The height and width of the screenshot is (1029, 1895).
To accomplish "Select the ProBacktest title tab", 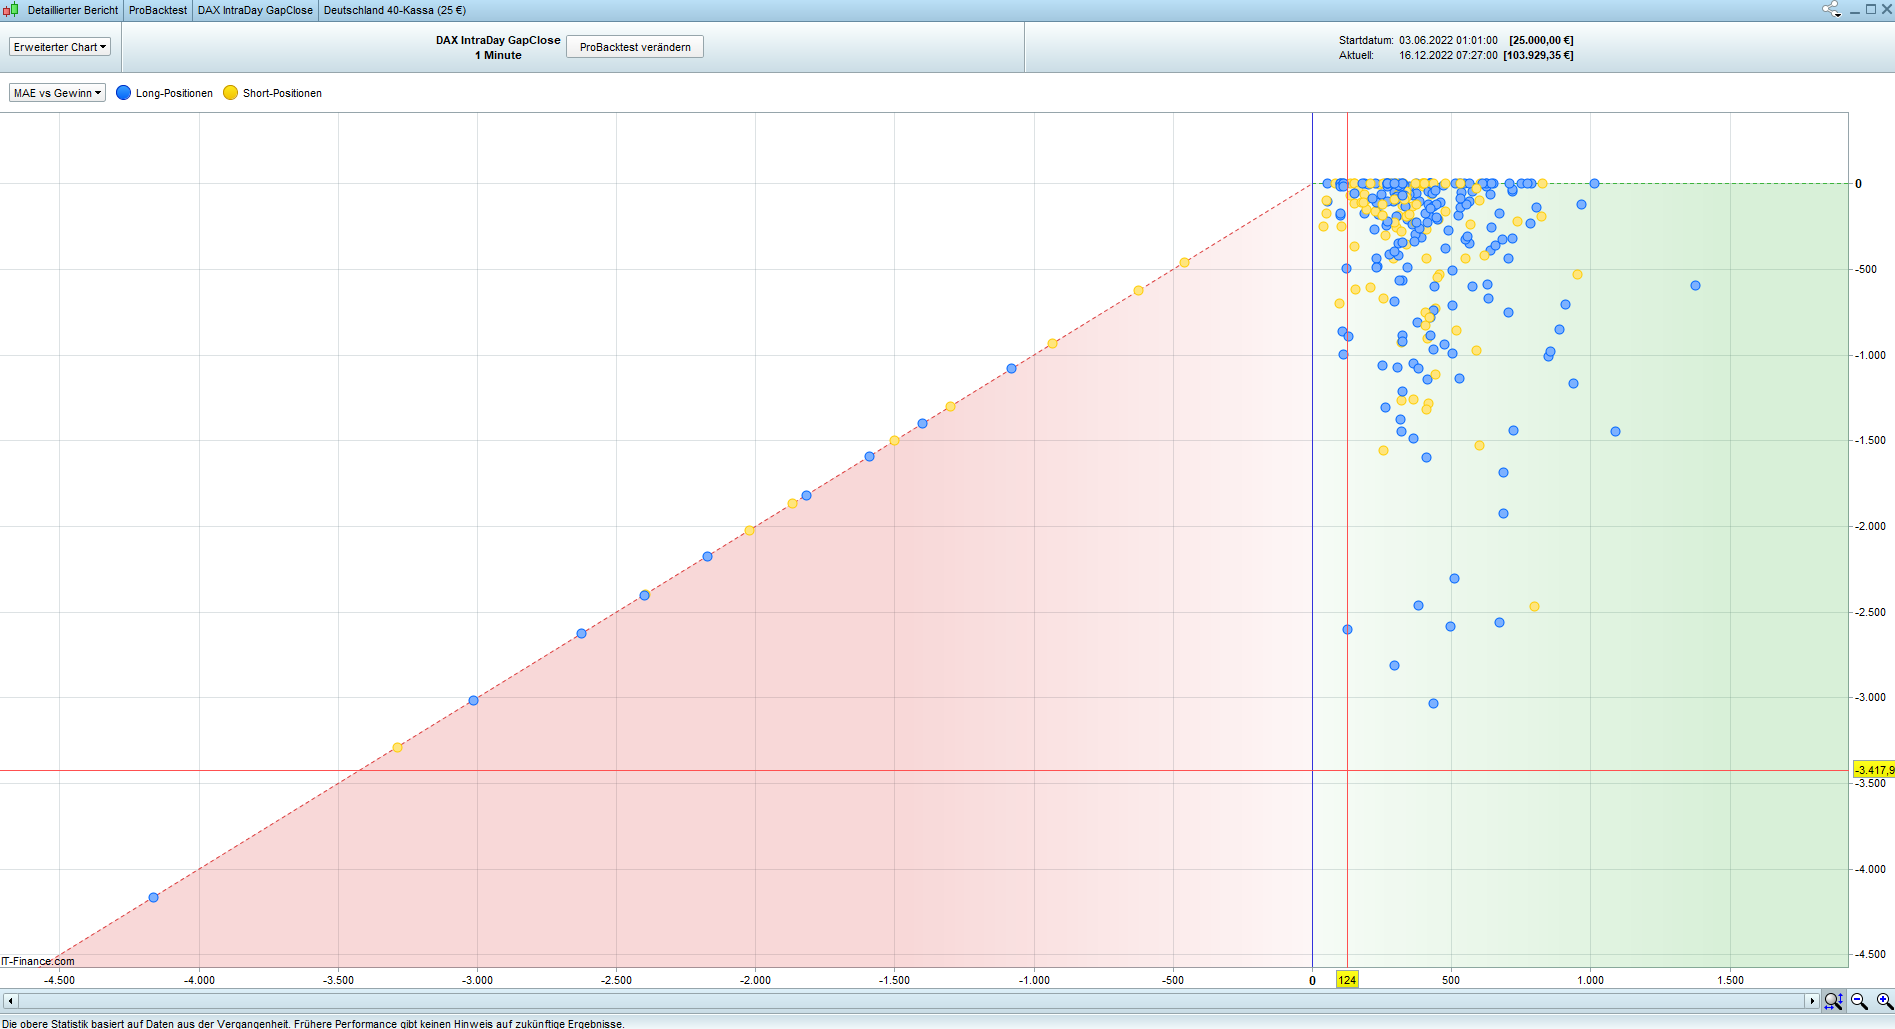I will [158, 10].
